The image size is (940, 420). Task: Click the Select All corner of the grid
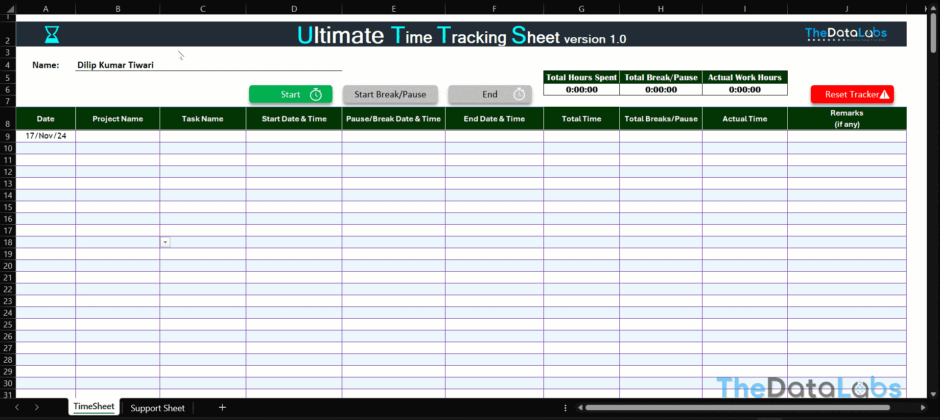[7, 9]
